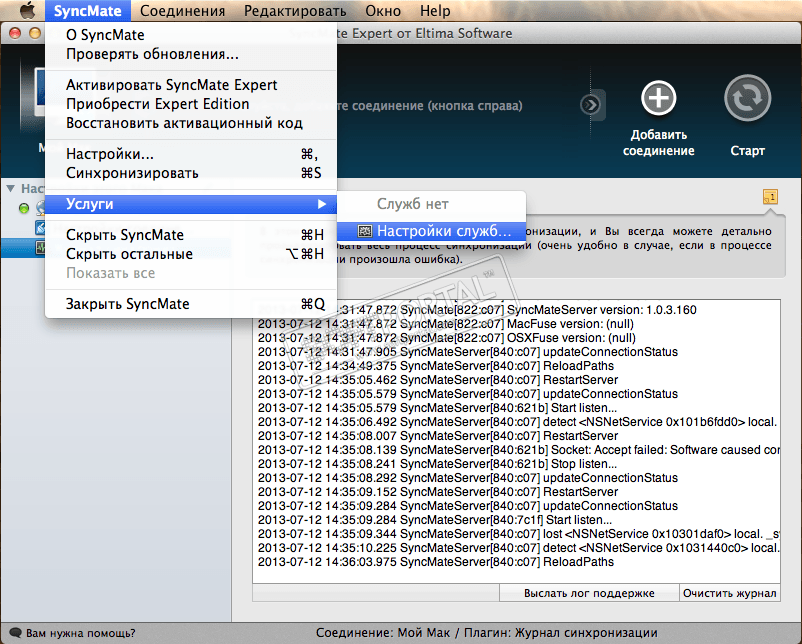The image size is (802, 644).
Task: Click log line 'Stop listen...'
Action: [x=437, y=464]
